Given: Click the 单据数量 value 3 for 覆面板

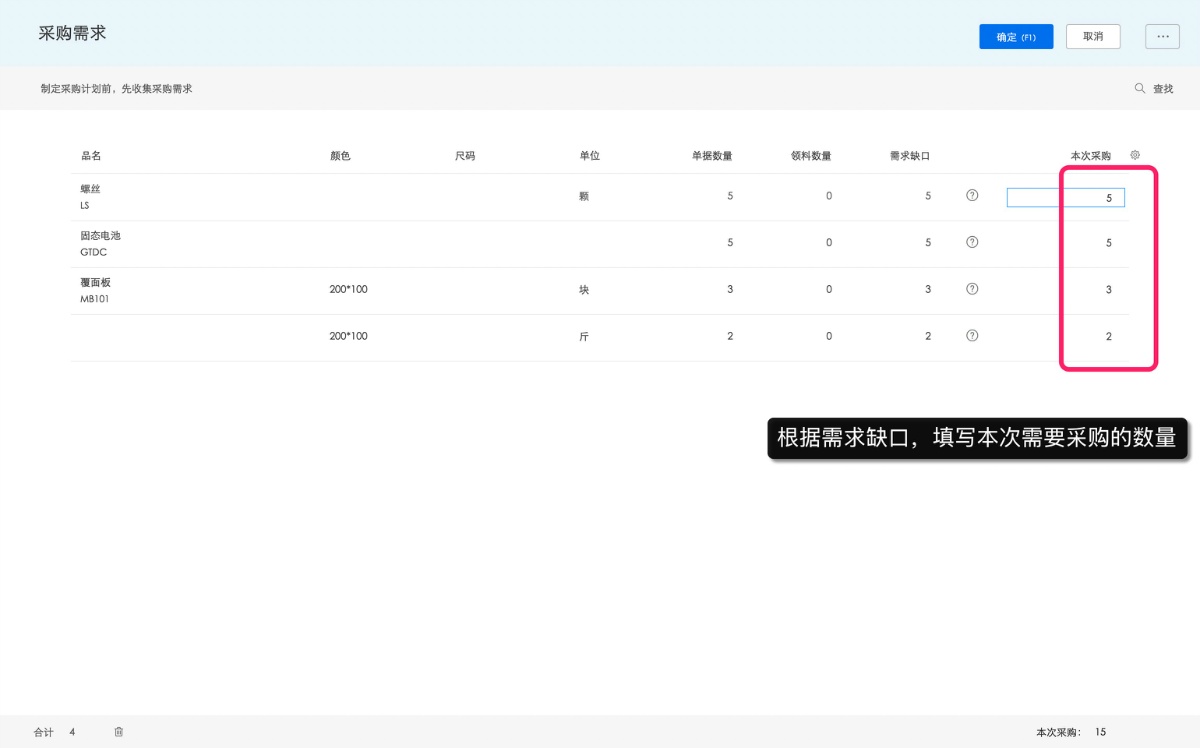Looking at the screenshot, I should [x=730, y=290].
